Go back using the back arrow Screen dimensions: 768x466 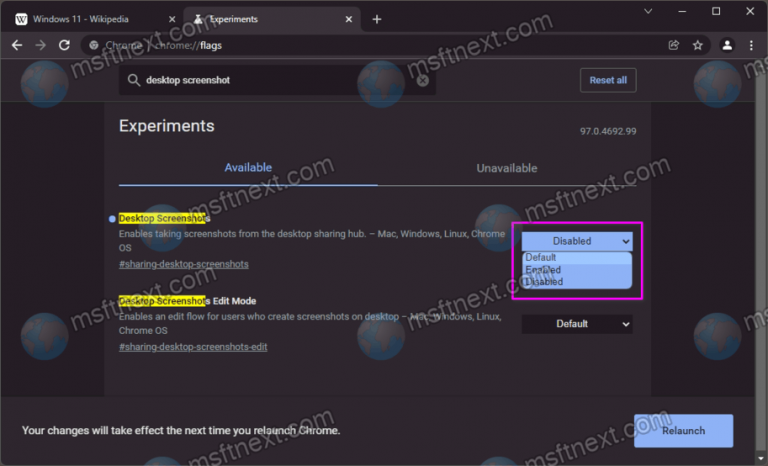click(x=17, y=45)
